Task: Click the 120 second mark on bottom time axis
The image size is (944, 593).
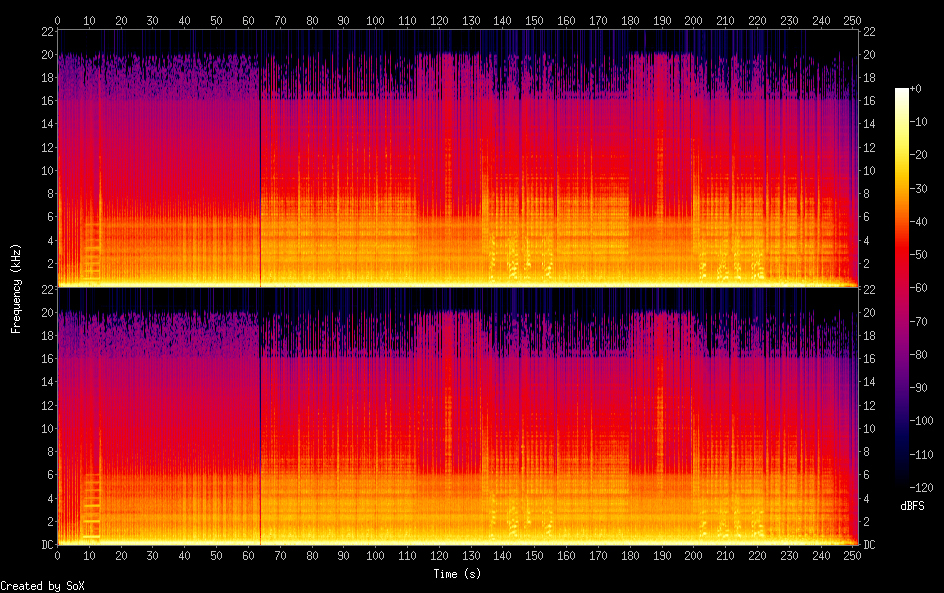Action: coord(438,556)
